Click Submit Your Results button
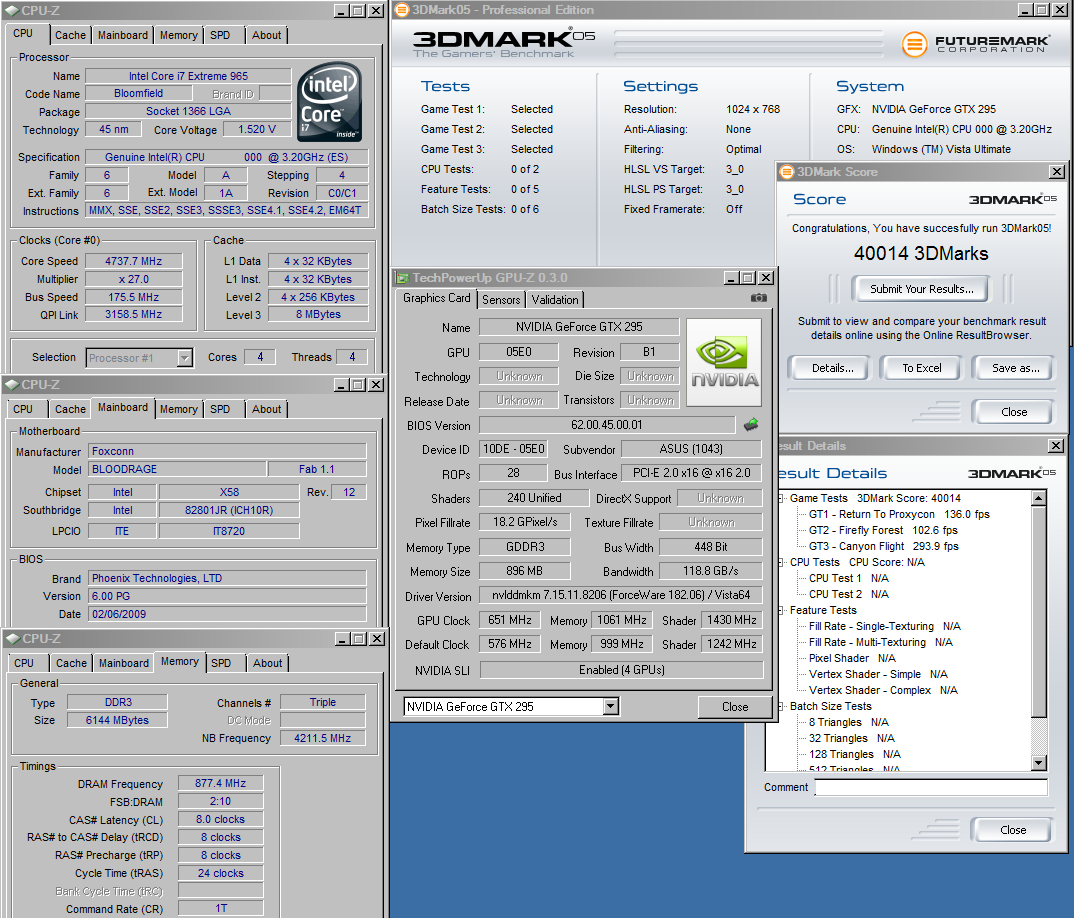Screen dimensions: 1074x918 (x=921, y=289)
